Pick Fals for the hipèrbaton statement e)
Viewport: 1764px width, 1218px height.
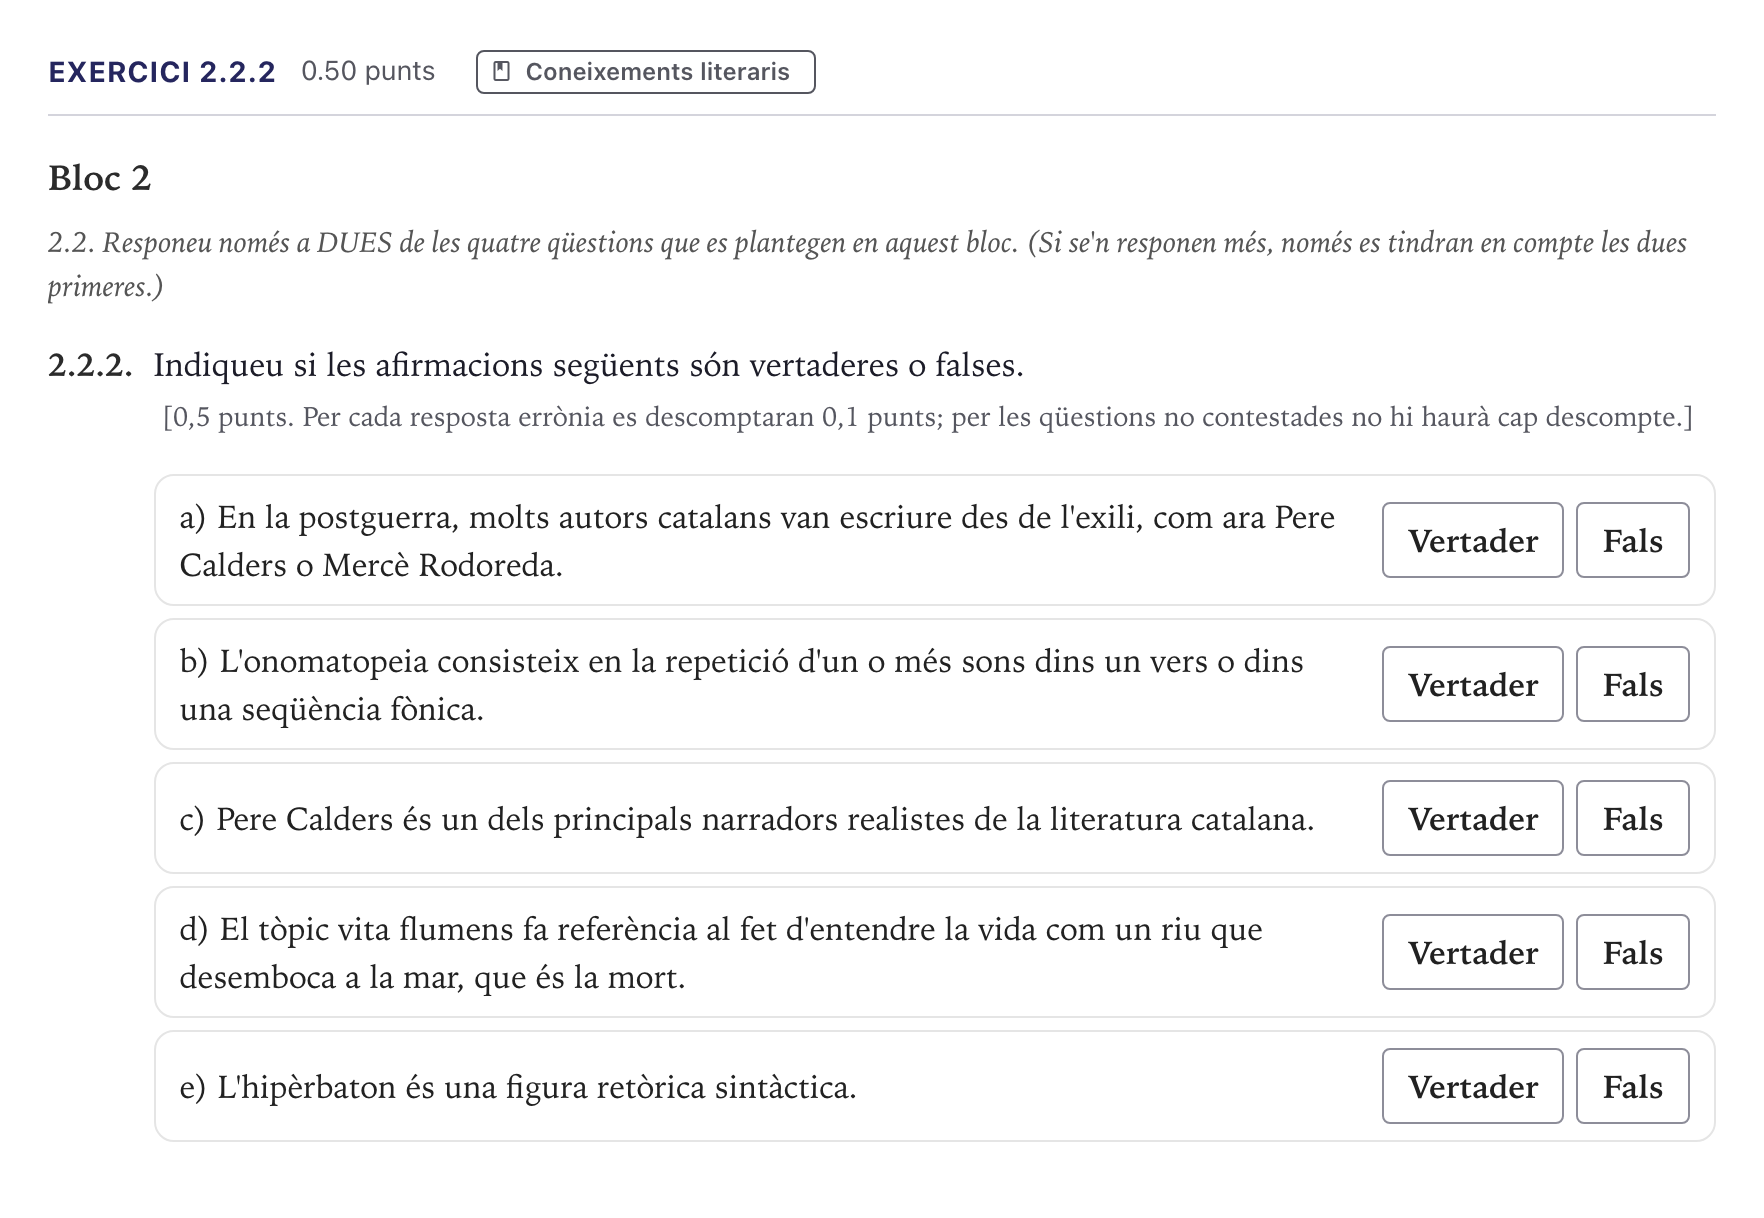(1632, 1086)
